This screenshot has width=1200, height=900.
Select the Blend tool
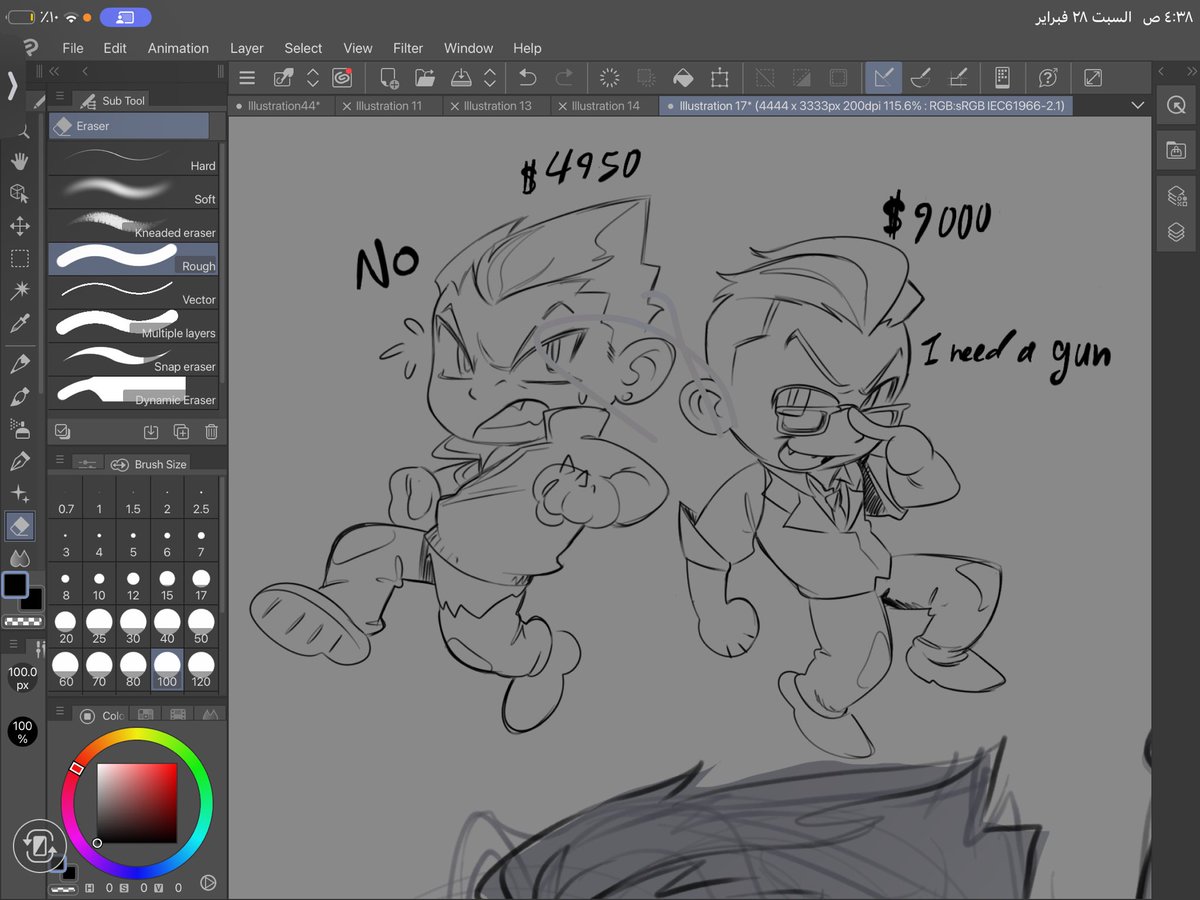[x=20, y=557]
